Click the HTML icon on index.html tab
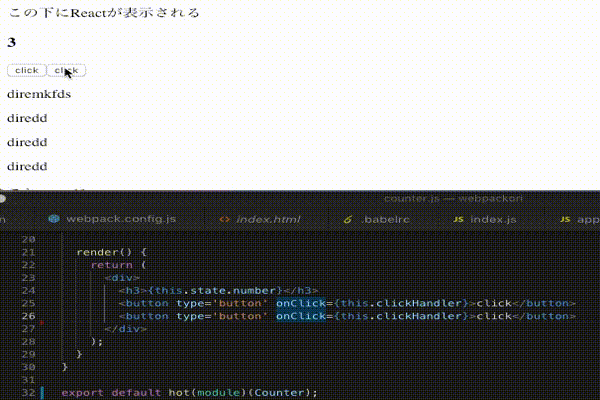 pyautogui.click(x=225, y=219)
